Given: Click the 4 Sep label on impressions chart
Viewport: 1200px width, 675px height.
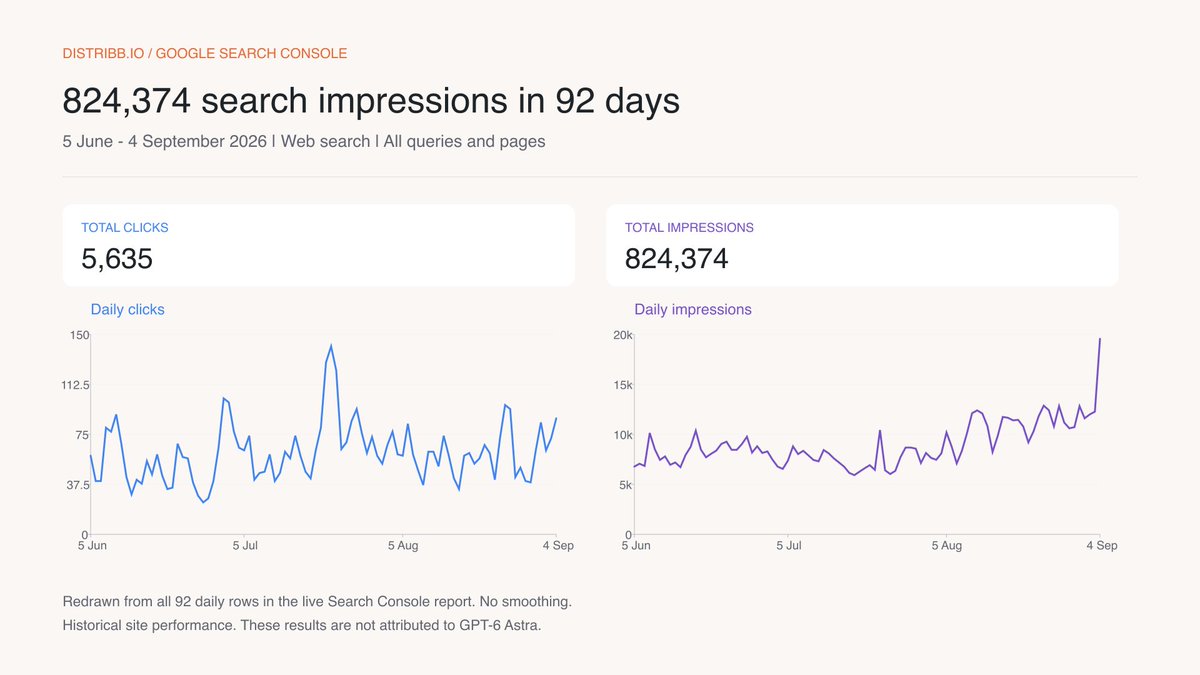Looking at the screenshot, I should point(1101,546).
